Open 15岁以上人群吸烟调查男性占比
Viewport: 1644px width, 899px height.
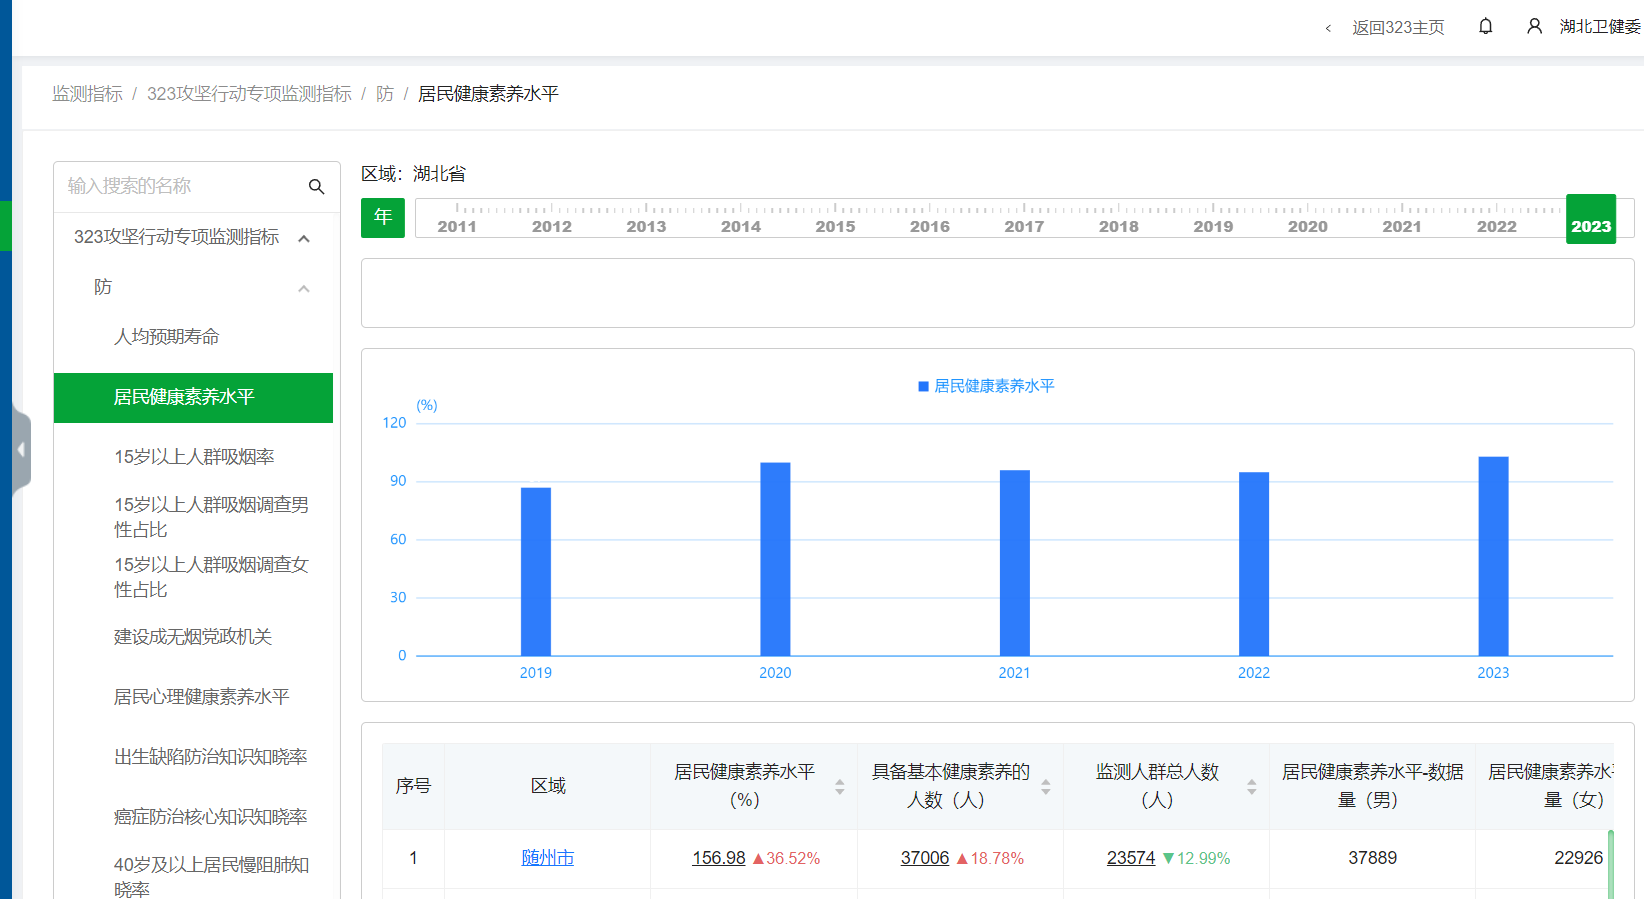tap(211, 517)
